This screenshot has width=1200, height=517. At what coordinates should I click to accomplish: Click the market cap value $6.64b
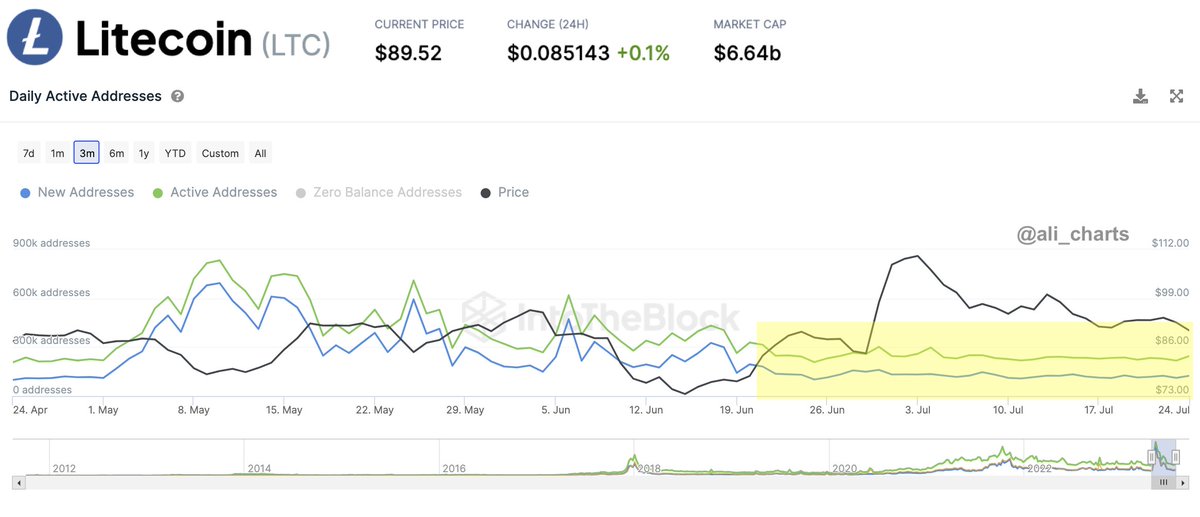point(747,53)
